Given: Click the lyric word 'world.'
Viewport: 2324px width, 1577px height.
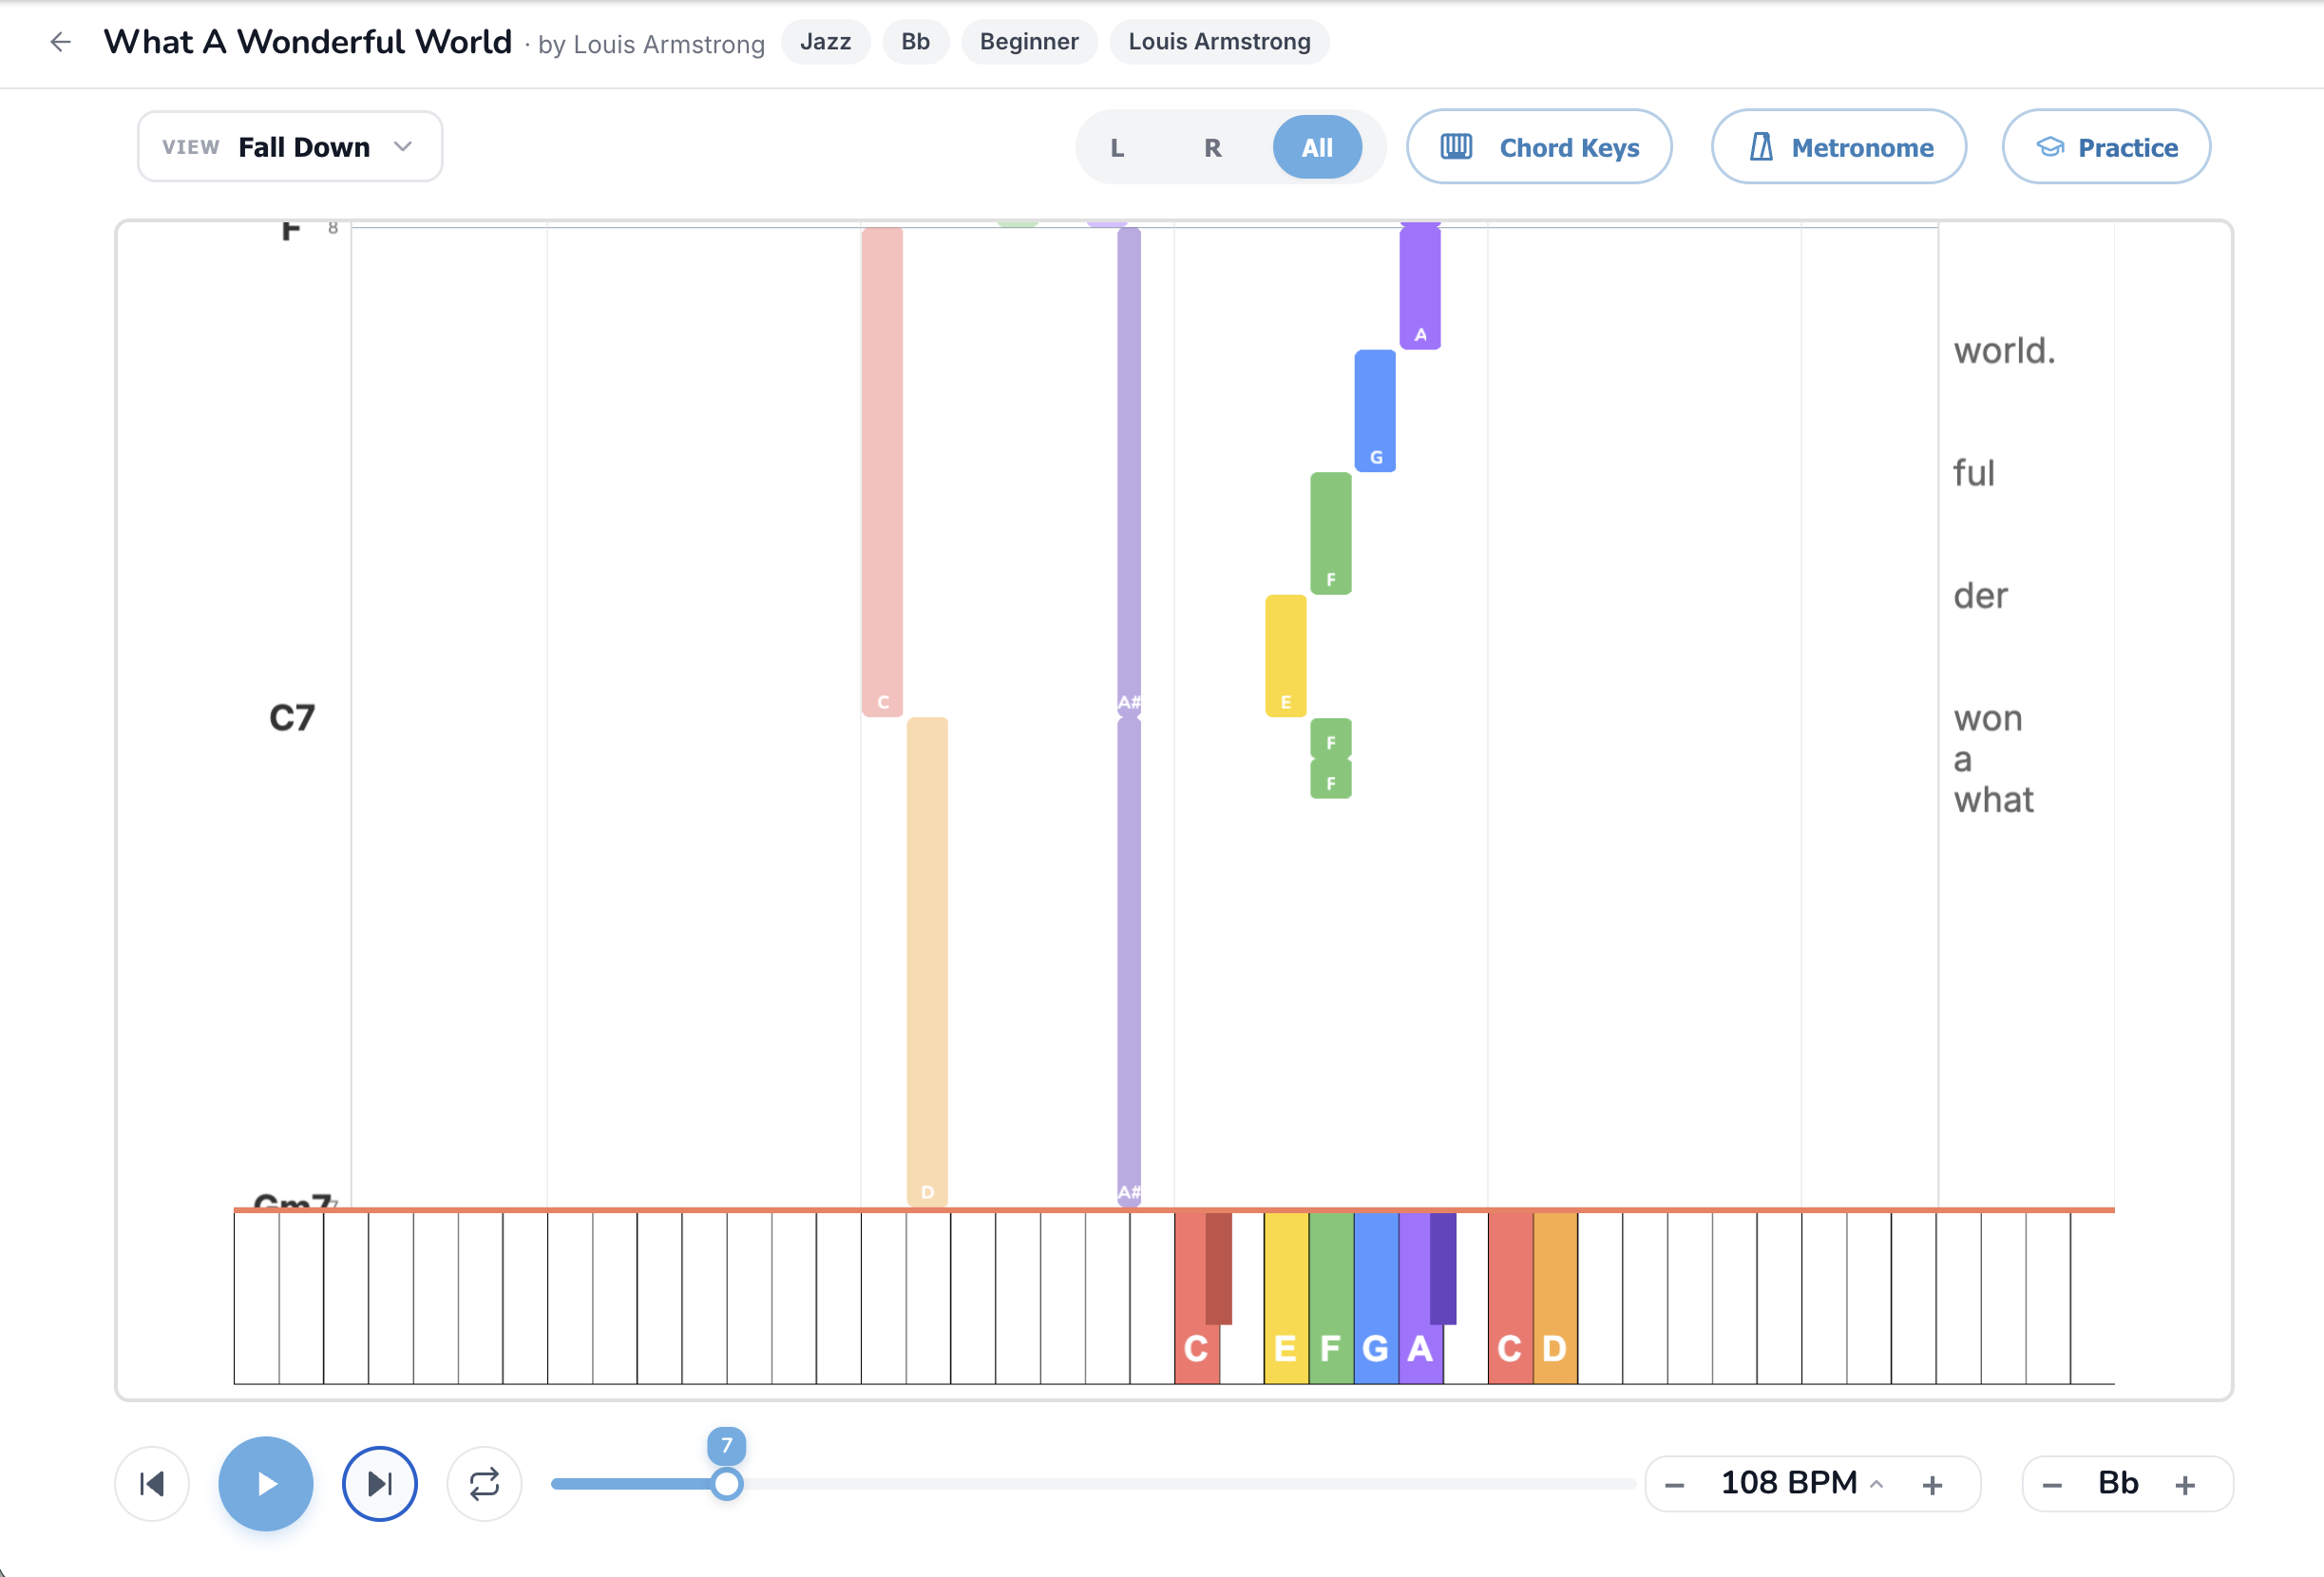Looking at the screenshot, I should pyautogui.click(x=2004, y=351).
